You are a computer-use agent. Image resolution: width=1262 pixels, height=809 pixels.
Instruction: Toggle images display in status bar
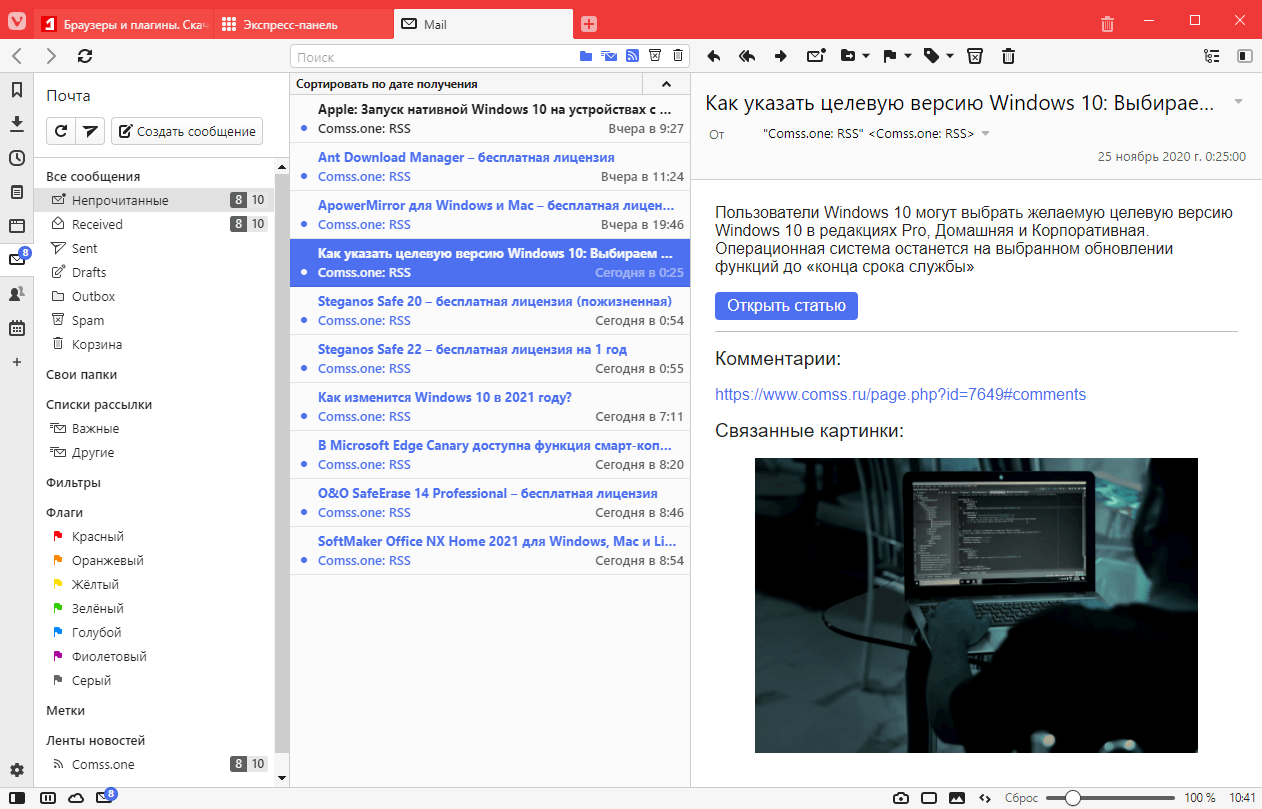[957, 798]
